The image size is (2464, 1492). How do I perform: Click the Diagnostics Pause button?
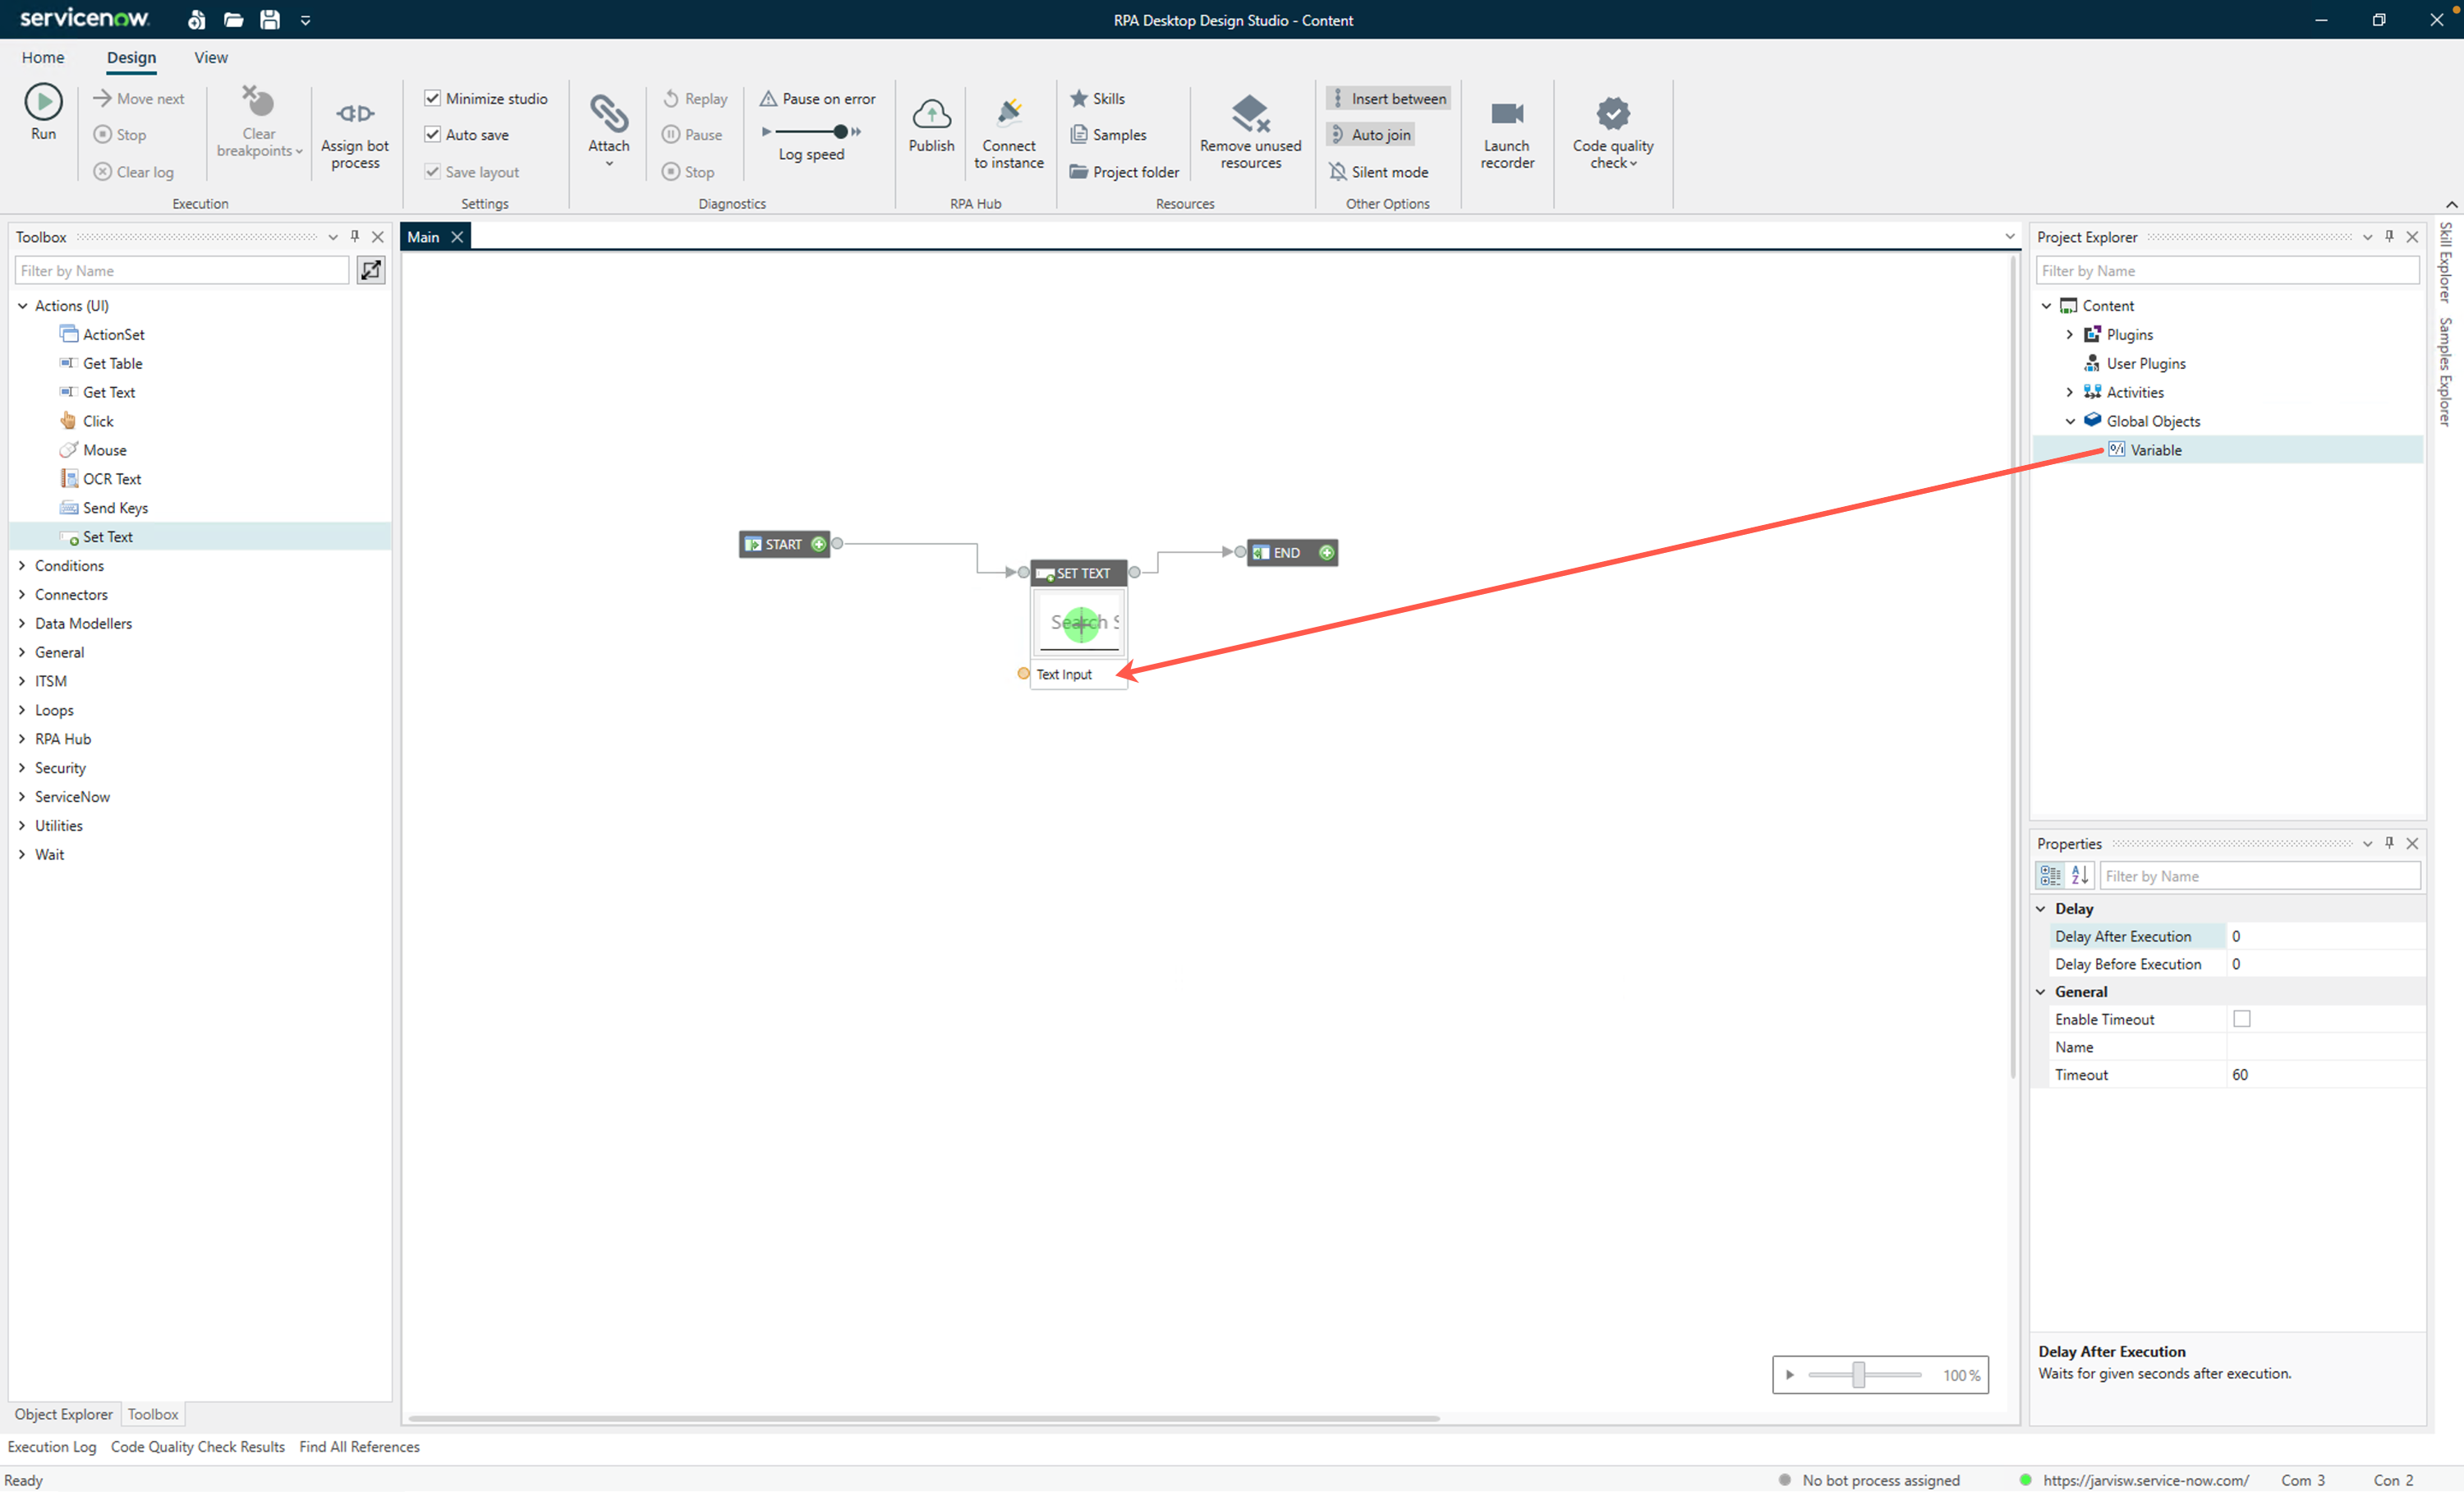click(692, 134)
